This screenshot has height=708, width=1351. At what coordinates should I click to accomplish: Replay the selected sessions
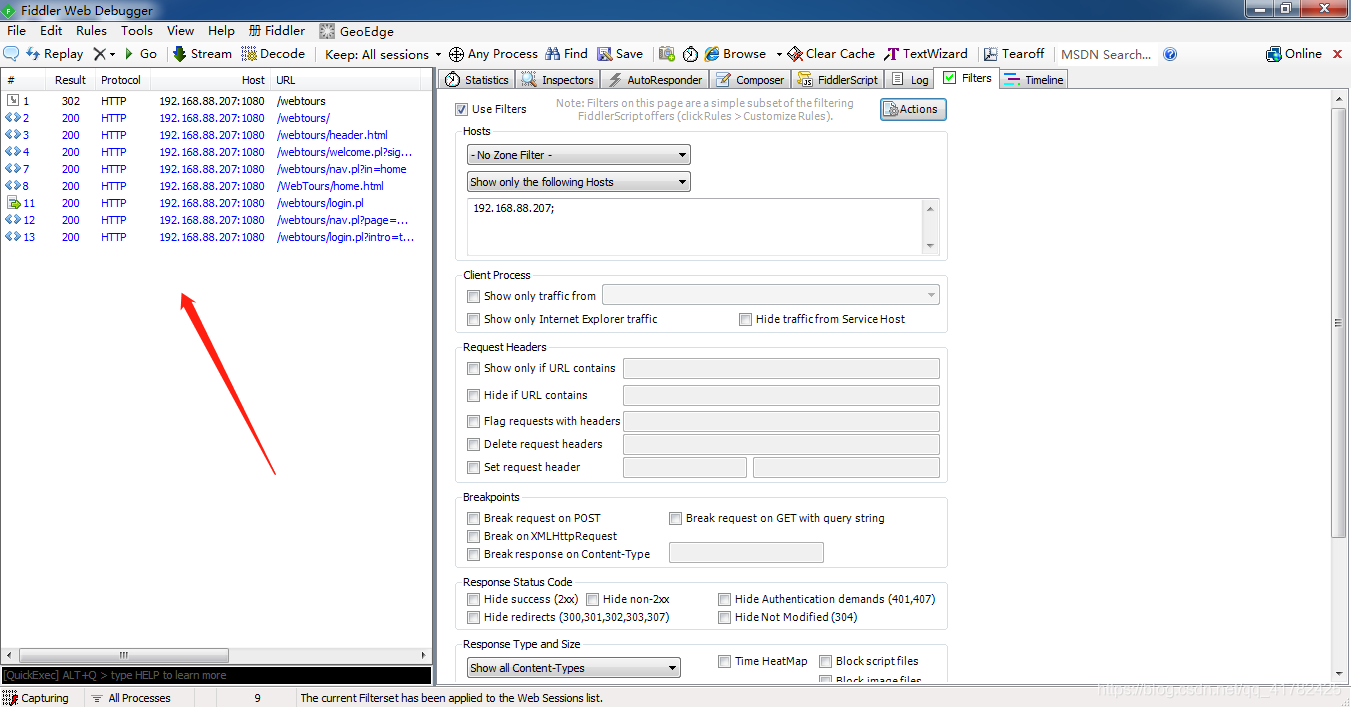pyautogui.click(x=54, y=54)
